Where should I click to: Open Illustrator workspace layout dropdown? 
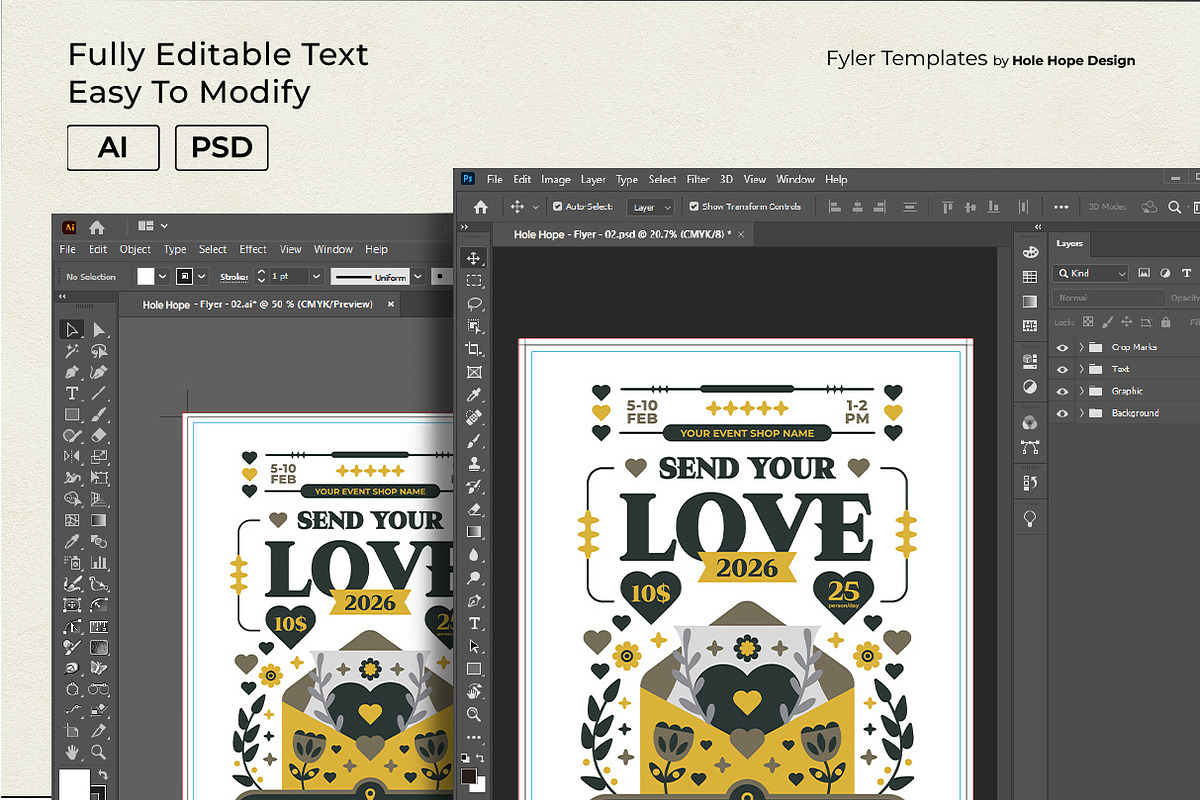(x=153, y=227)
